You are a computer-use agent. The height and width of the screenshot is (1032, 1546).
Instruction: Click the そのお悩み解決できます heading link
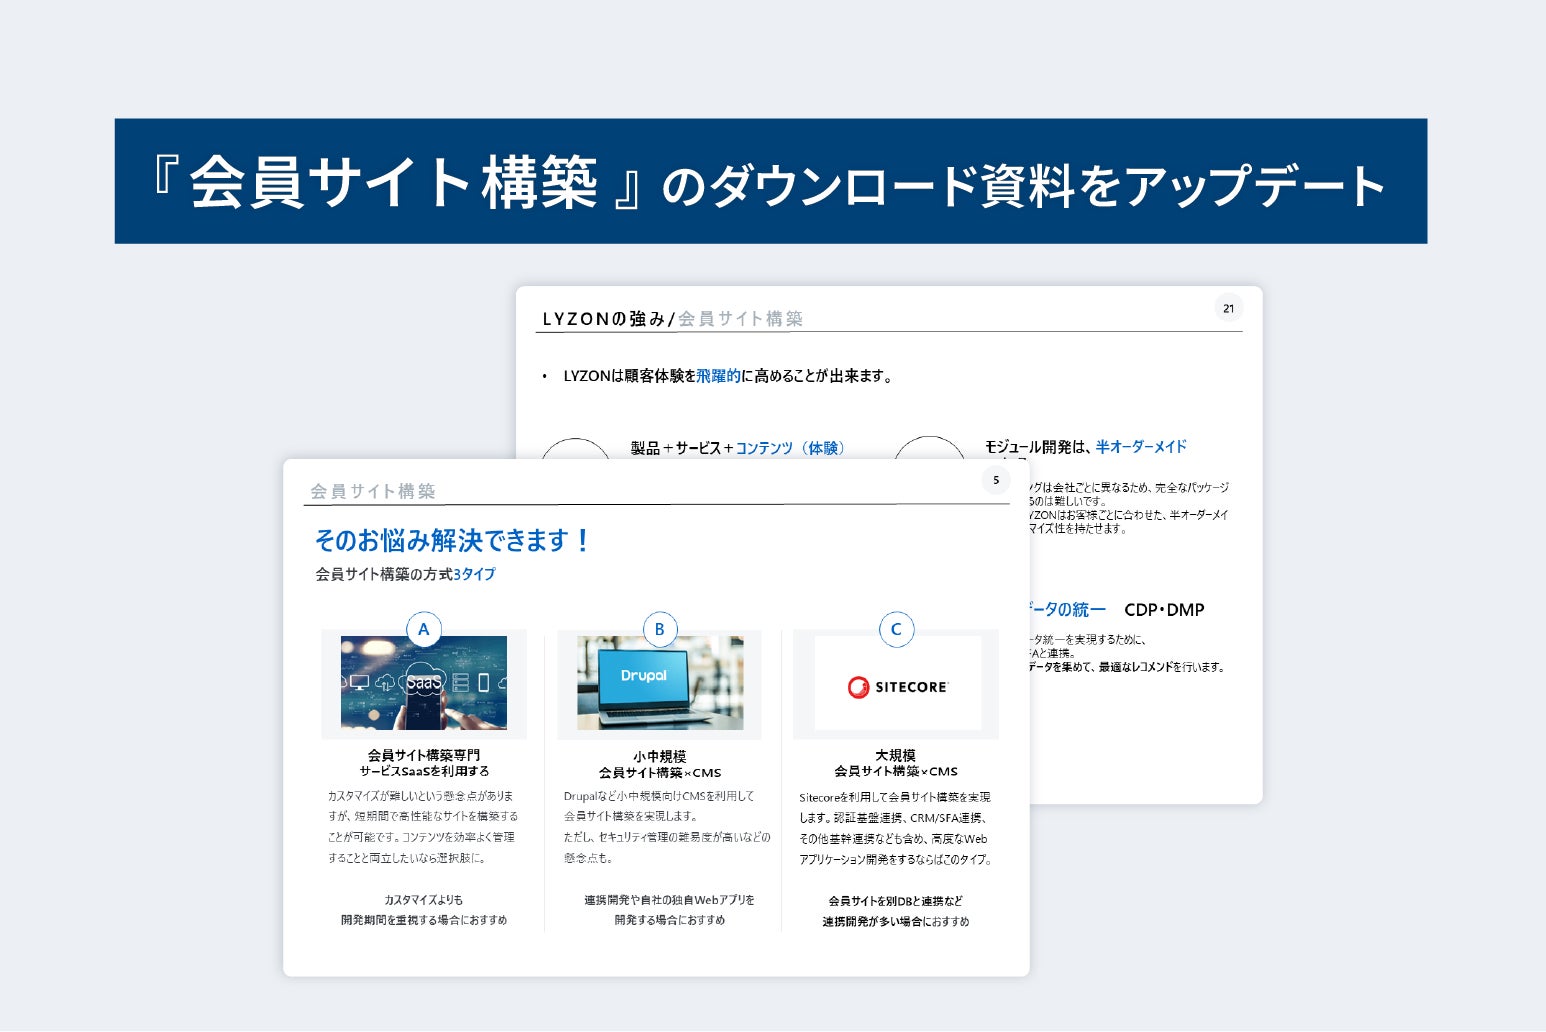pos(452,539)
